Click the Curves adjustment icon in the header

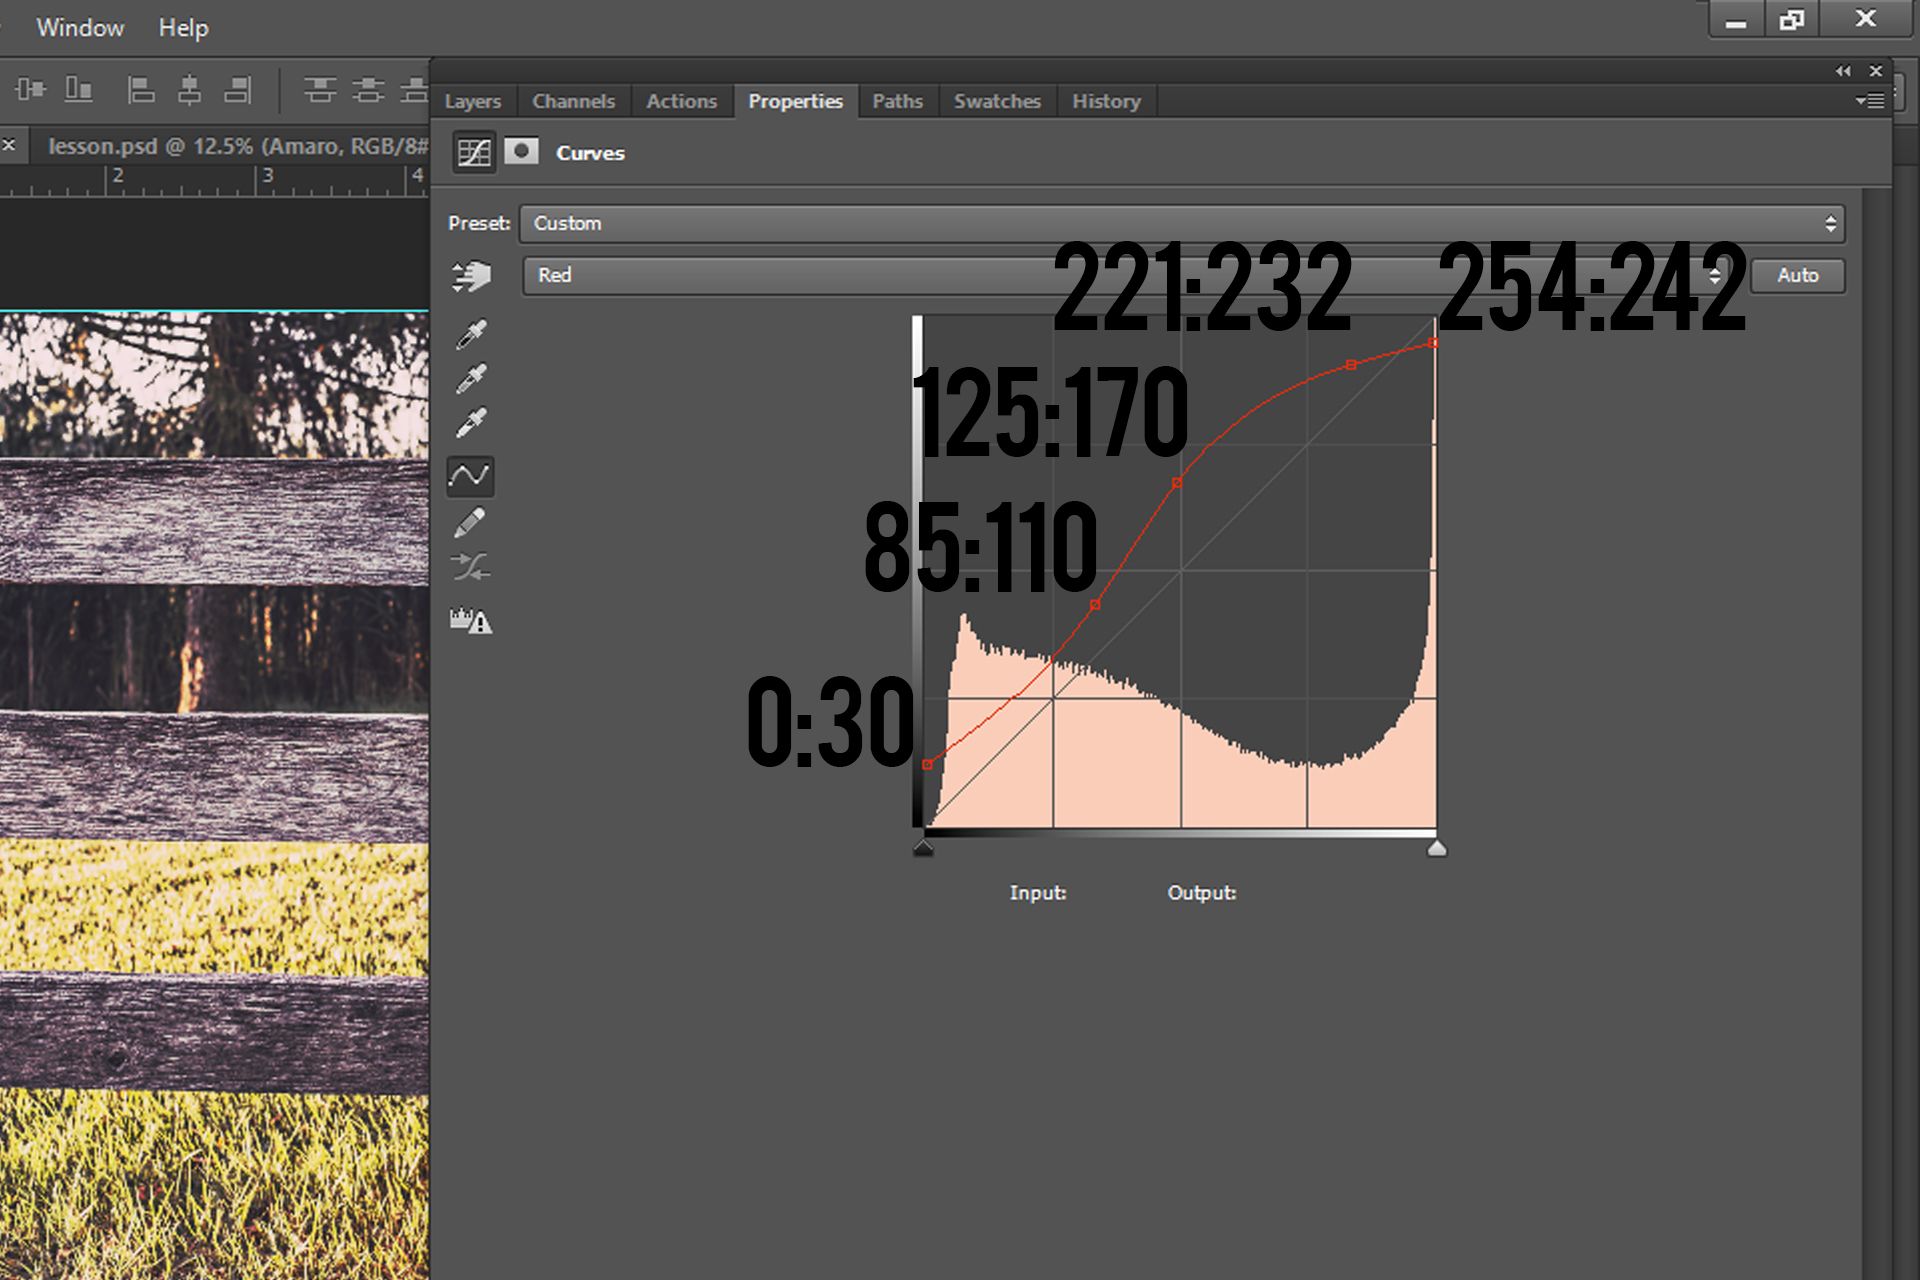[474, 152]
